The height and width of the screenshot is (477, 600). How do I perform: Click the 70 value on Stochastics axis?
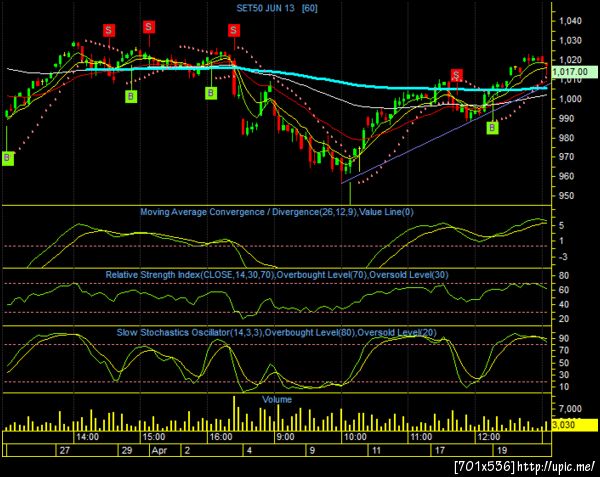(x=564, y=350)
